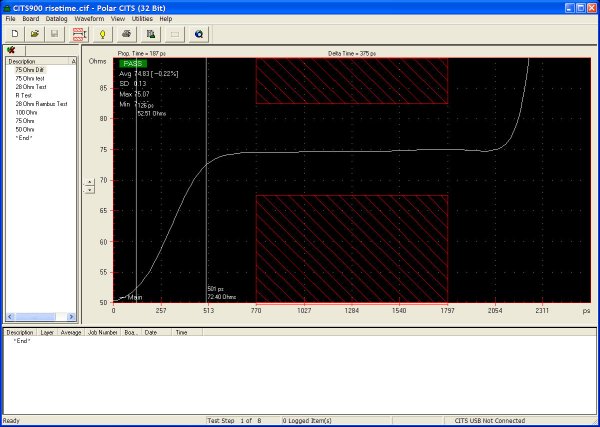Image resolution: width=600 pixels, height=427 pixels.
Task: Click the green PASS indicator
Action: pos(133,64)
